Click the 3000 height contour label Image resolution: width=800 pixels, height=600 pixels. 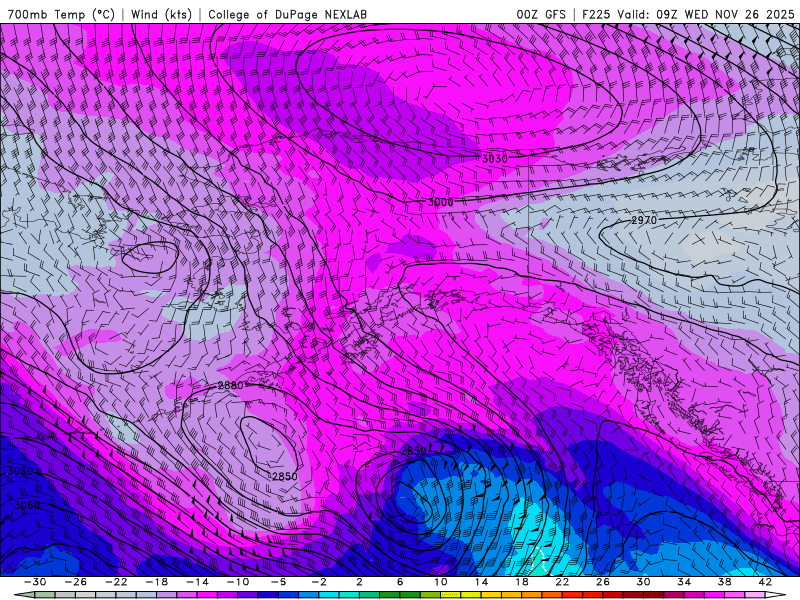pyautogui.click(x=440, y=203)
